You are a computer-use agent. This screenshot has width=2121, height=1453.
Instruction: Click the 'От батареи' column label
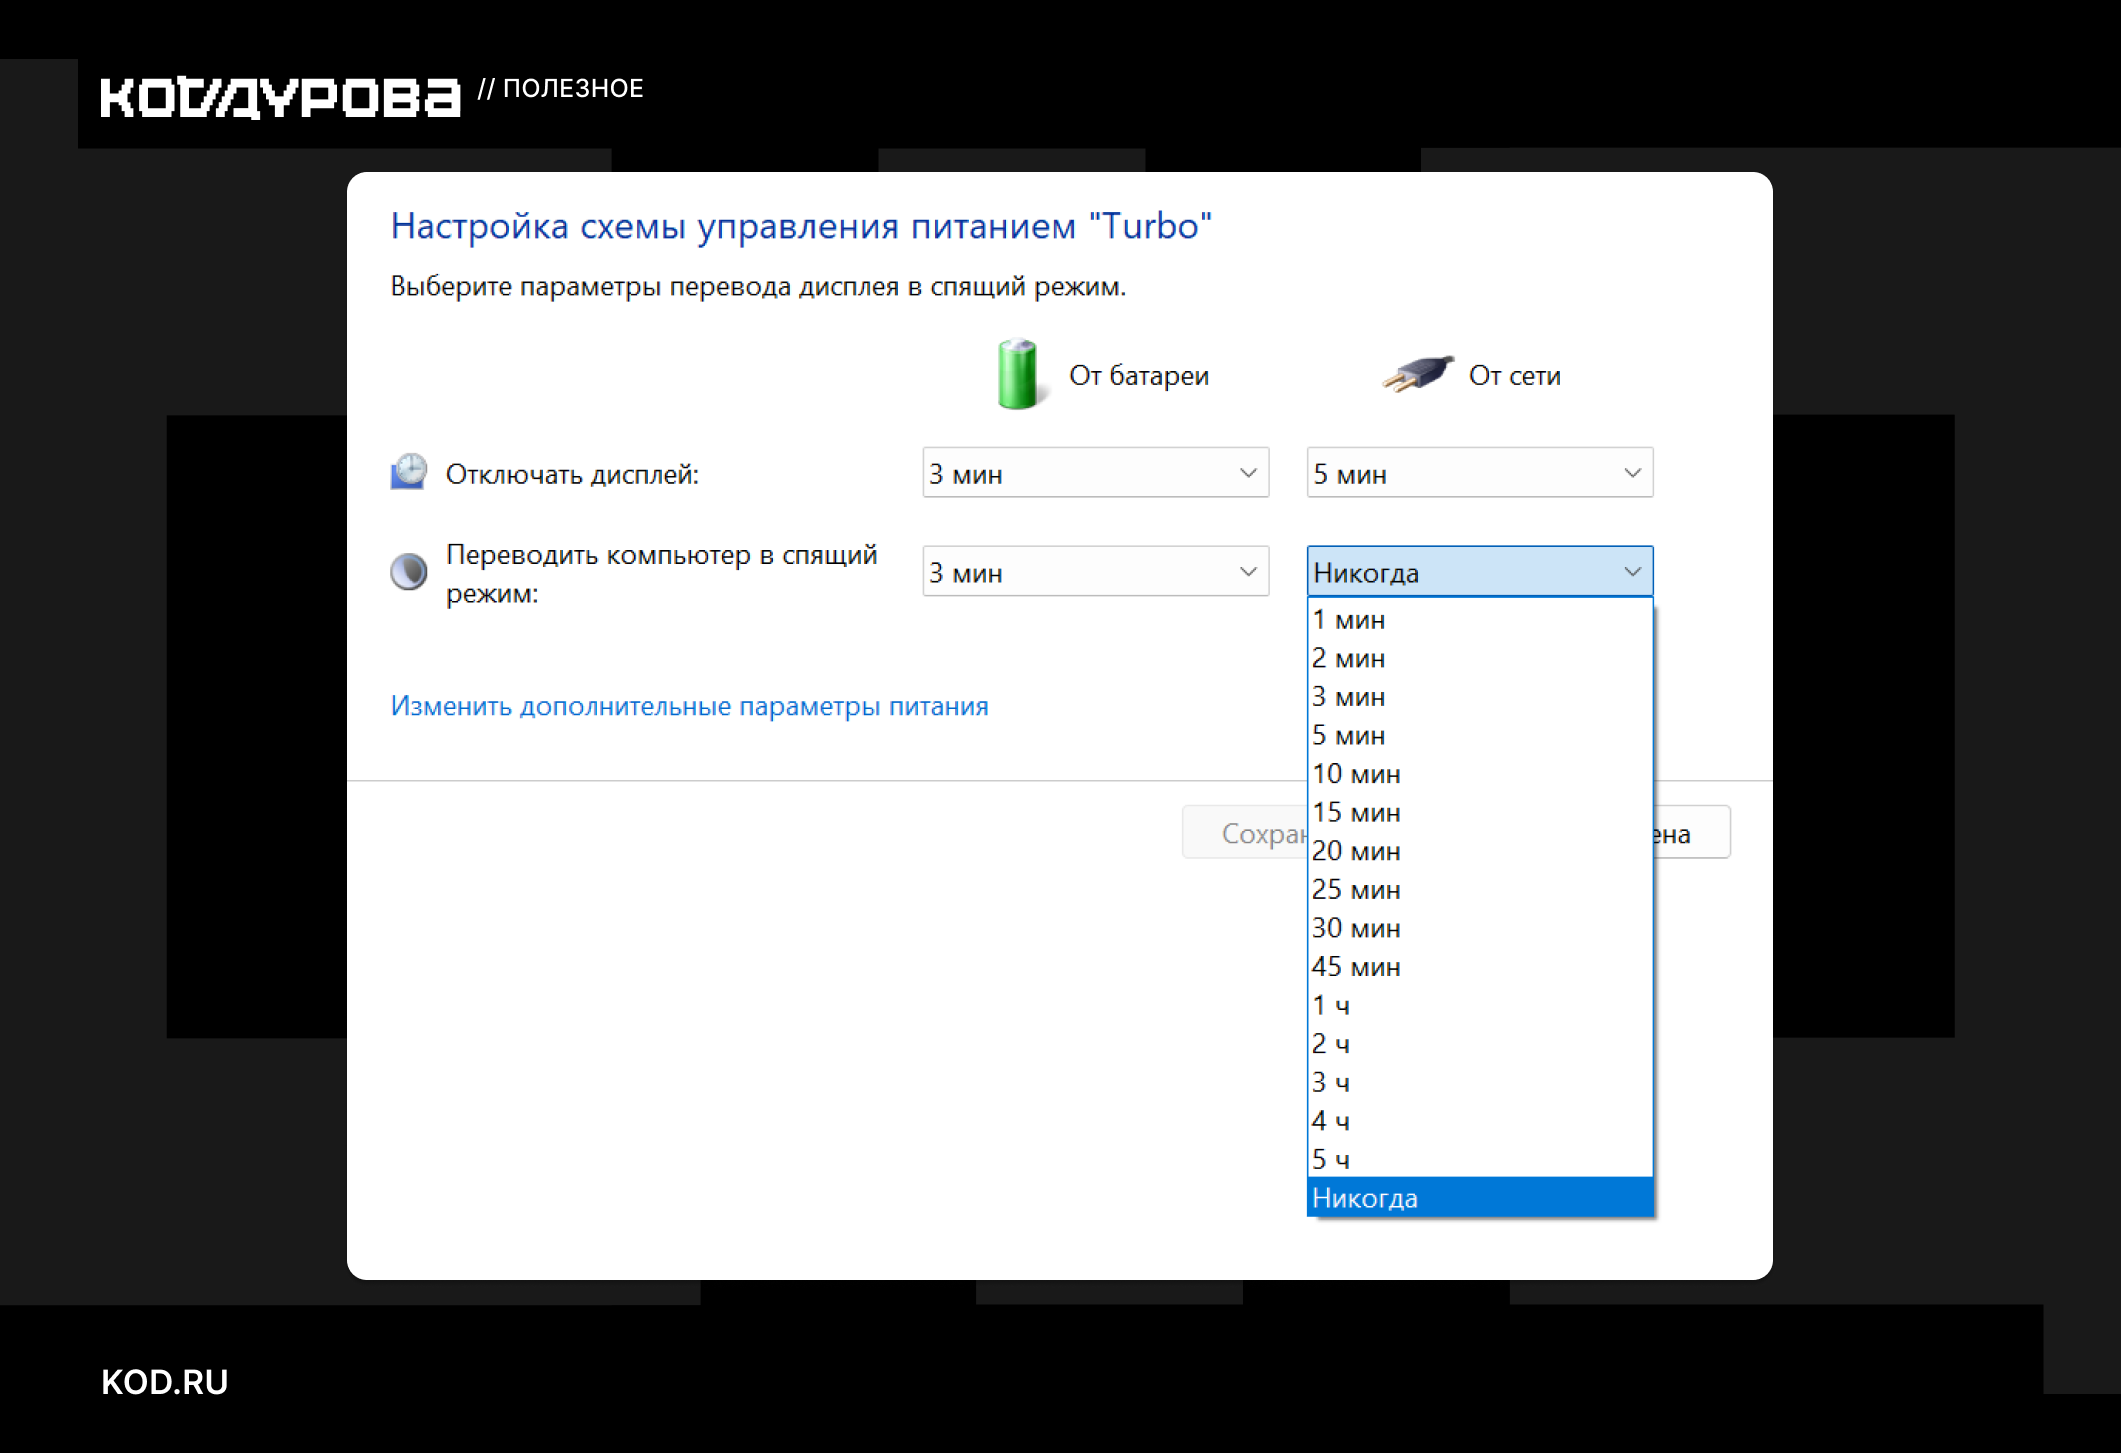pyautogui.click(x=1139, y=376)
